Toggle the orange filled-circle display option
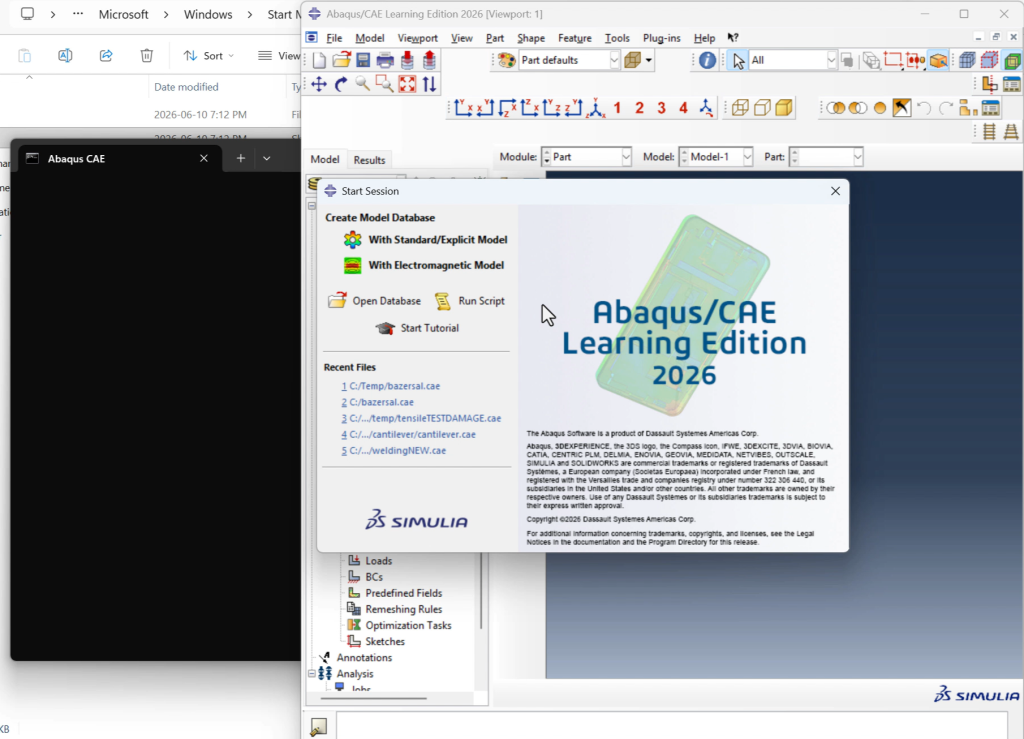1024x739 pixels. click(x=880, y=108)
